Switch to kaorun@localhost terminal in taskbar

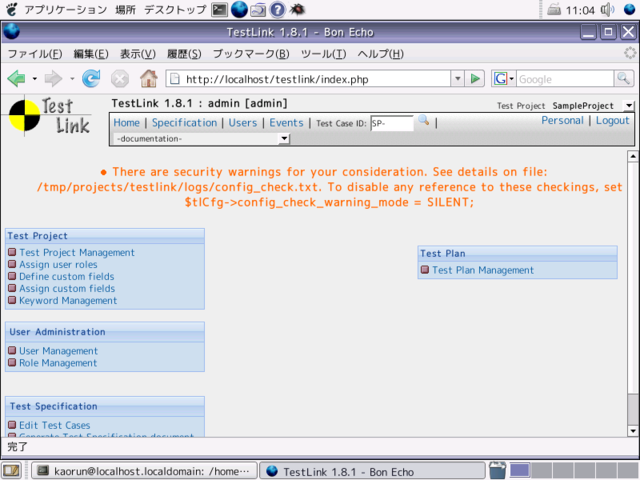click(x=144, y=471)
